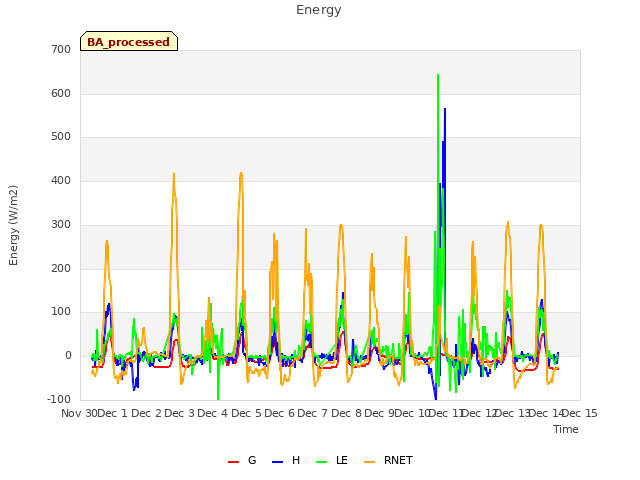This screenshot has width=640, height=480.
Task: Click the orange RNET legend color marker
Action: coord(369,462)
